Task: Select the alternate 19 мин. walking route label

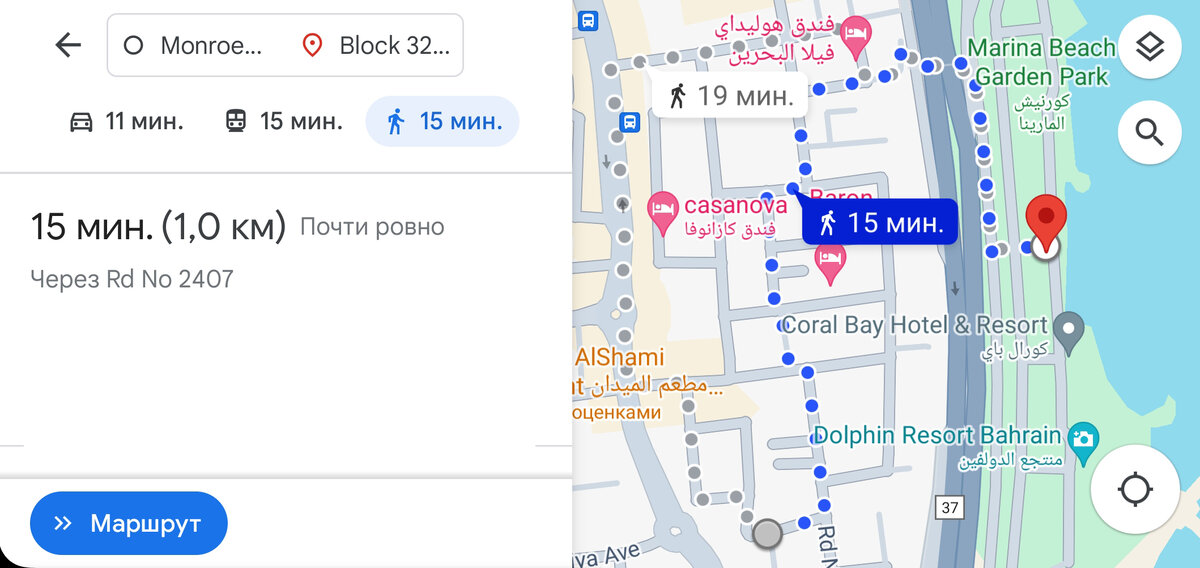Action: [729, 96]
